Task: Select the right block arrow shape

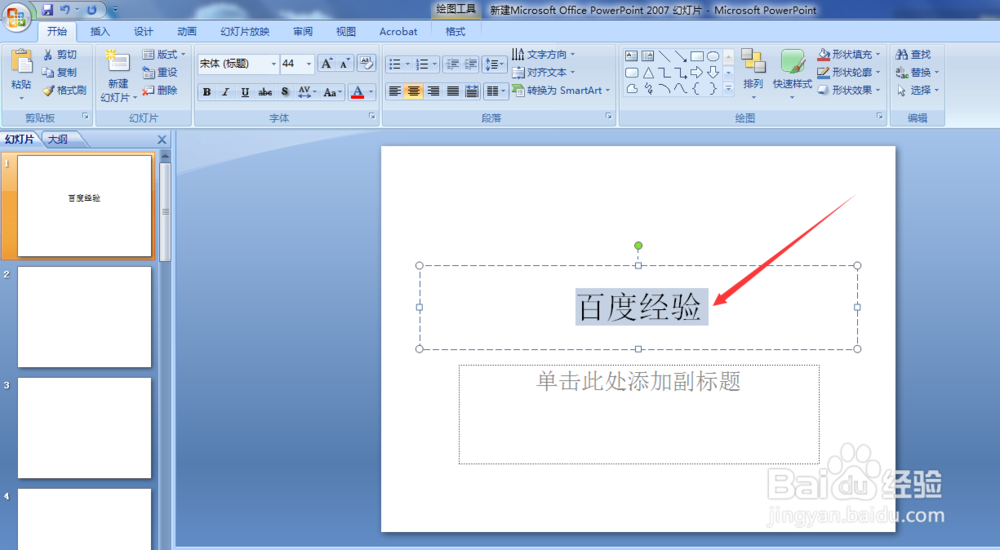Action: (x=697, y=72)
